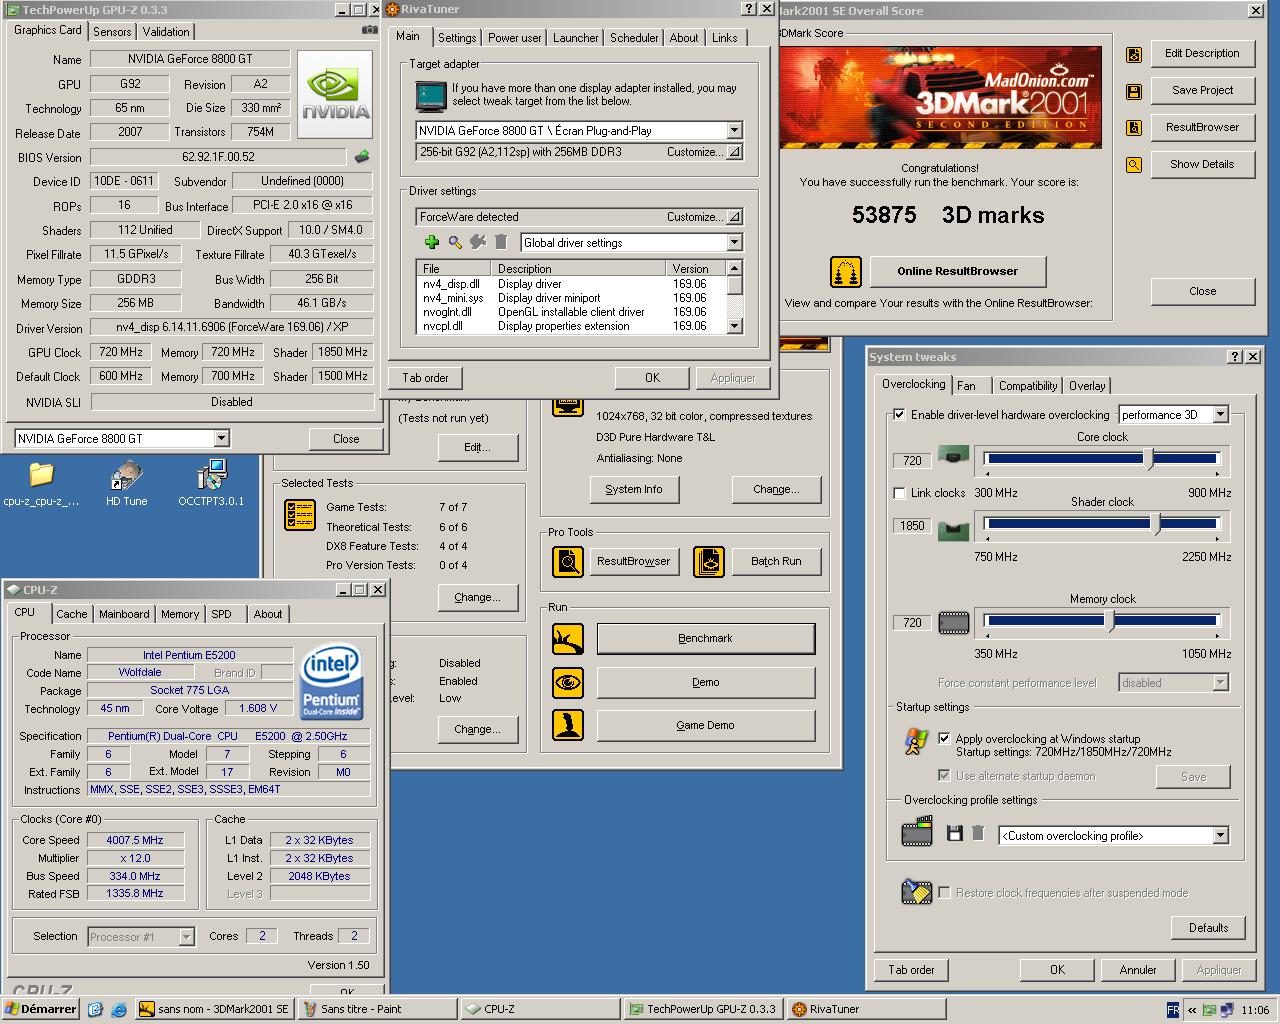Click the Shader clock slider handle
Viewport: 1280px width, 1024px height.
tap(1155, 523)
